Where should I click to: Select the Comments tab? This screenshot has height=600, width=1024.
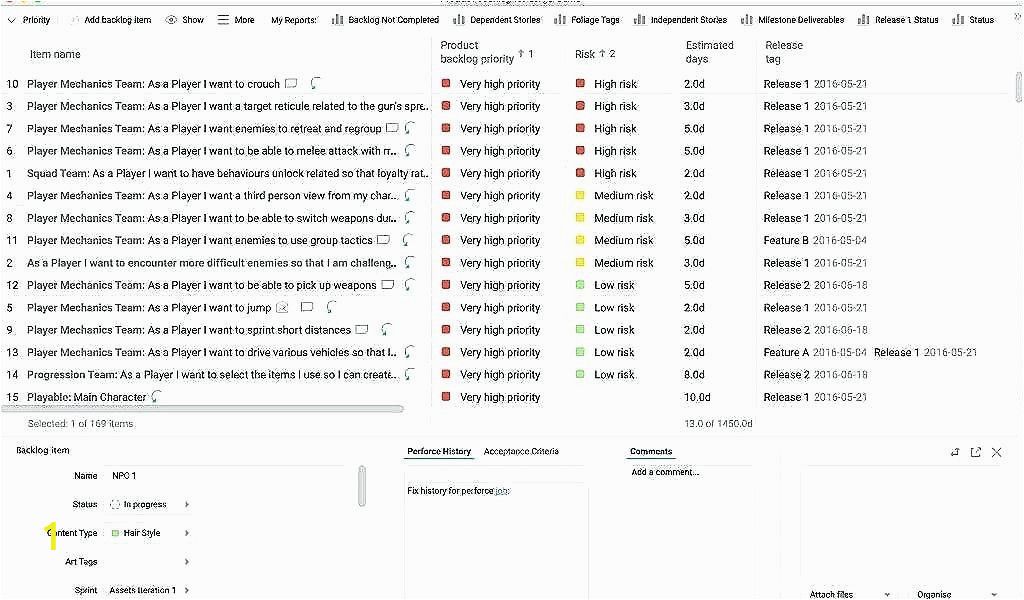coord(650,451)
